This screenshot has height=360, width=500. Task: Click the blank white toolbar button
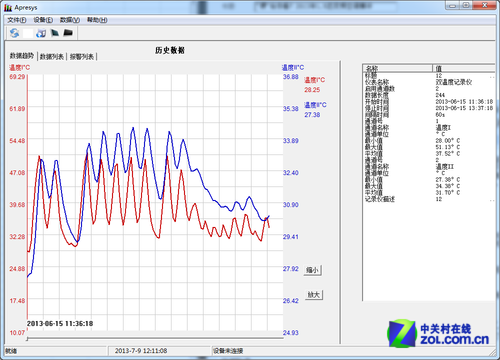[x=28, y=33]
